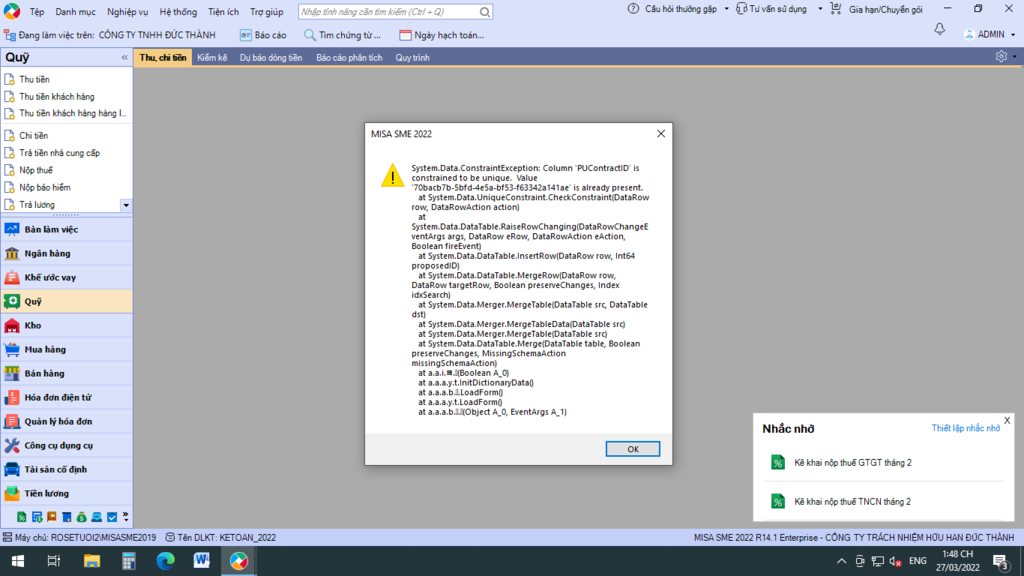Image resolution: width=1024 pixels, height=576 pixels.
Task: Open Gia hạn/Chuyển gói cart link
Action: [876, 9]
